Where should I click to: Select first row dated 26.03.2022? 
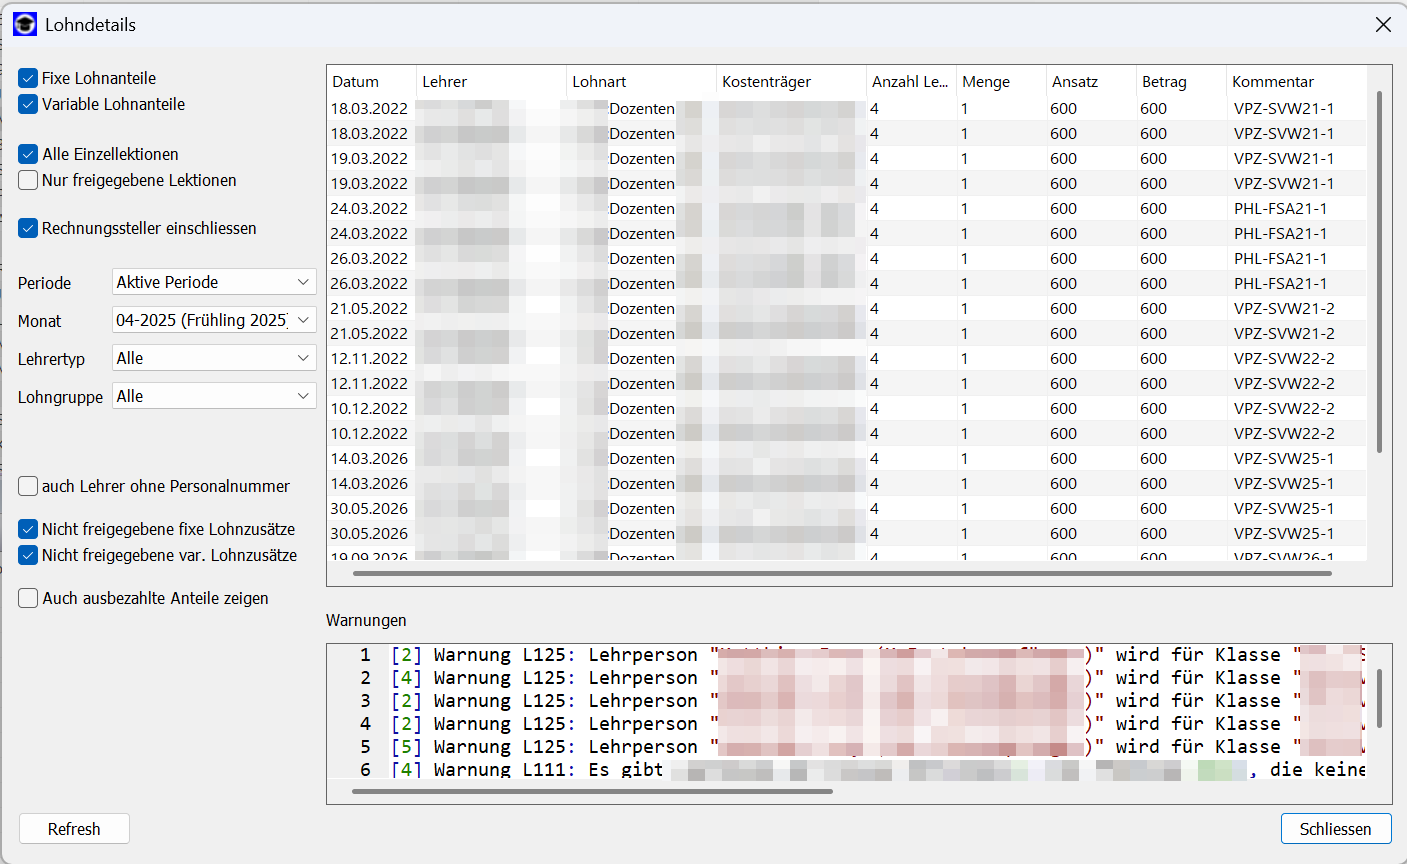pyautogui.click(x=846, y=258)
